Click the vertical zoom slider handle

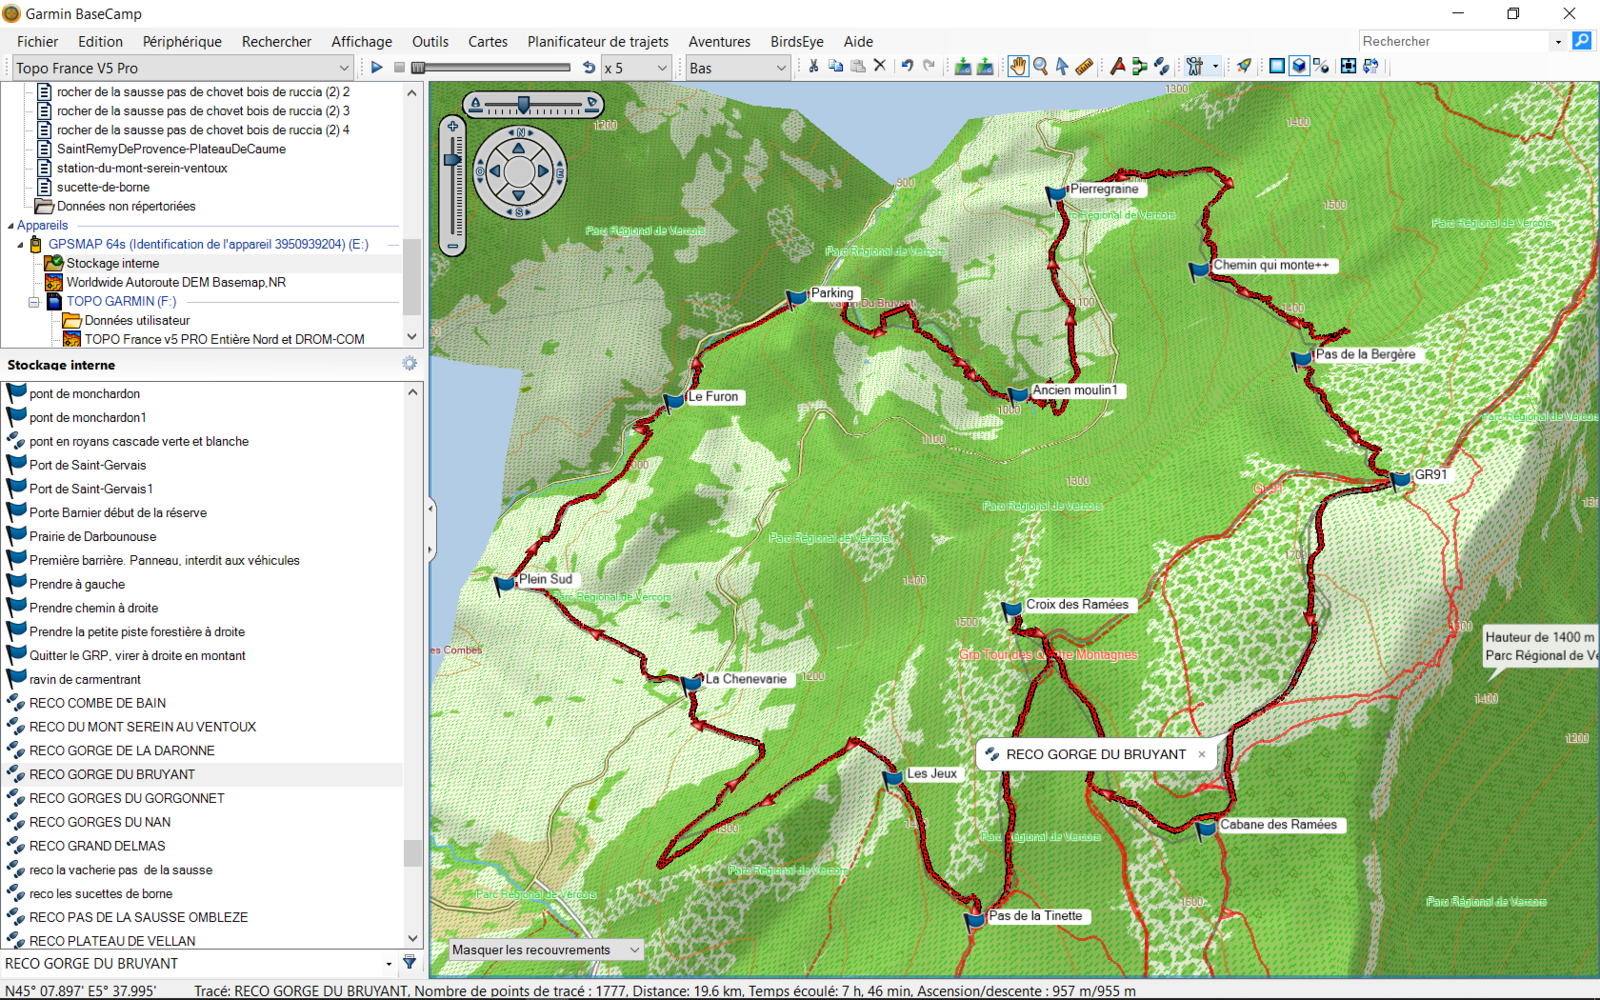point(452,159)
